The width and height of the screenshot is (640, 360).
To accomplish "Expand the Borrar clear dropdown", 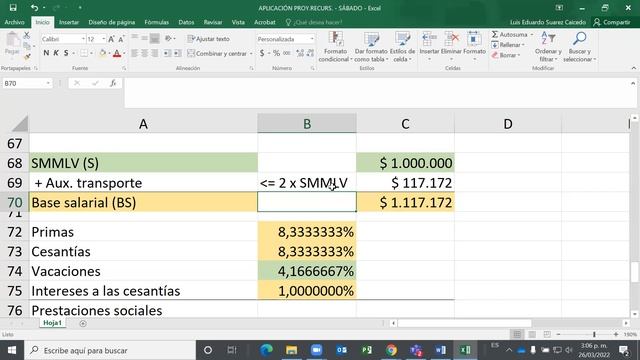I will point(518,55).
